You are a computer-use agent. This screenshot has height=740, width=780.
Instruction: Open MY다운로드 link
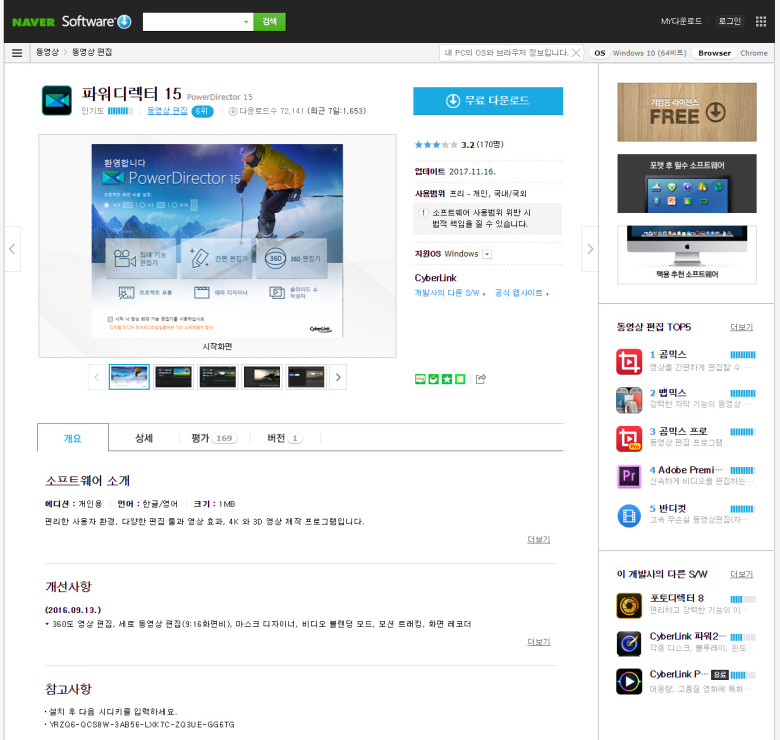(x=681, y=21)
